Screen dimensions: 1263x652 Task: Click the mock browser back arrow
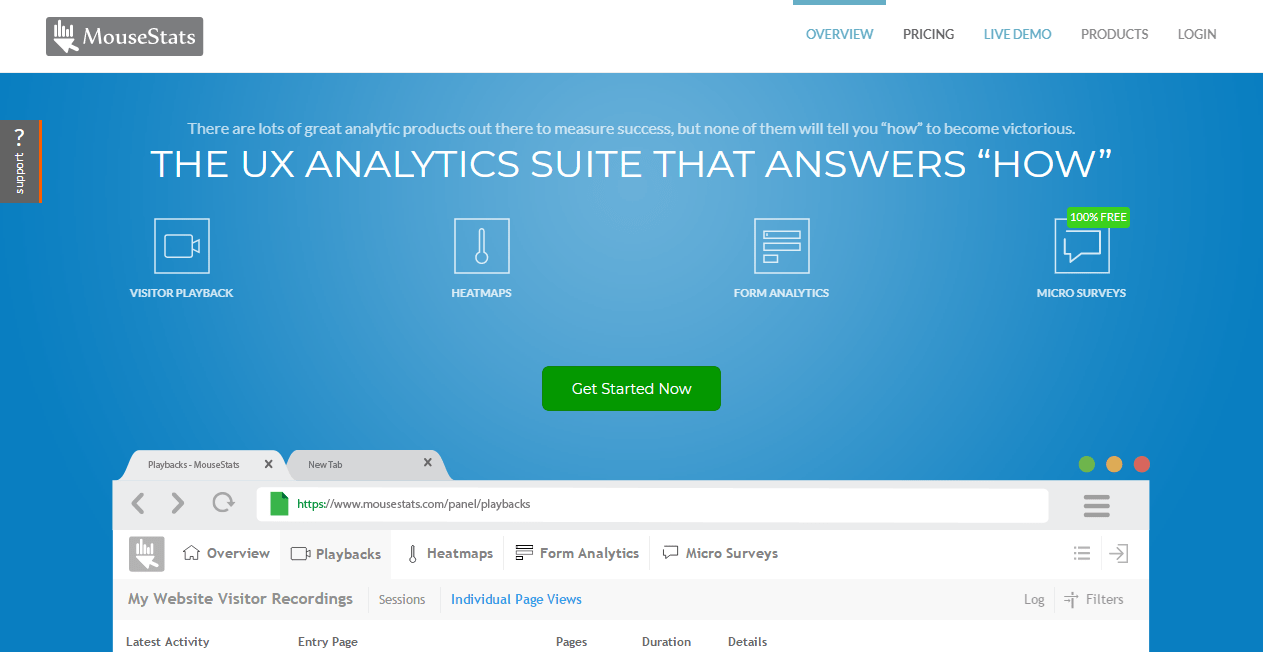point(139,503)
